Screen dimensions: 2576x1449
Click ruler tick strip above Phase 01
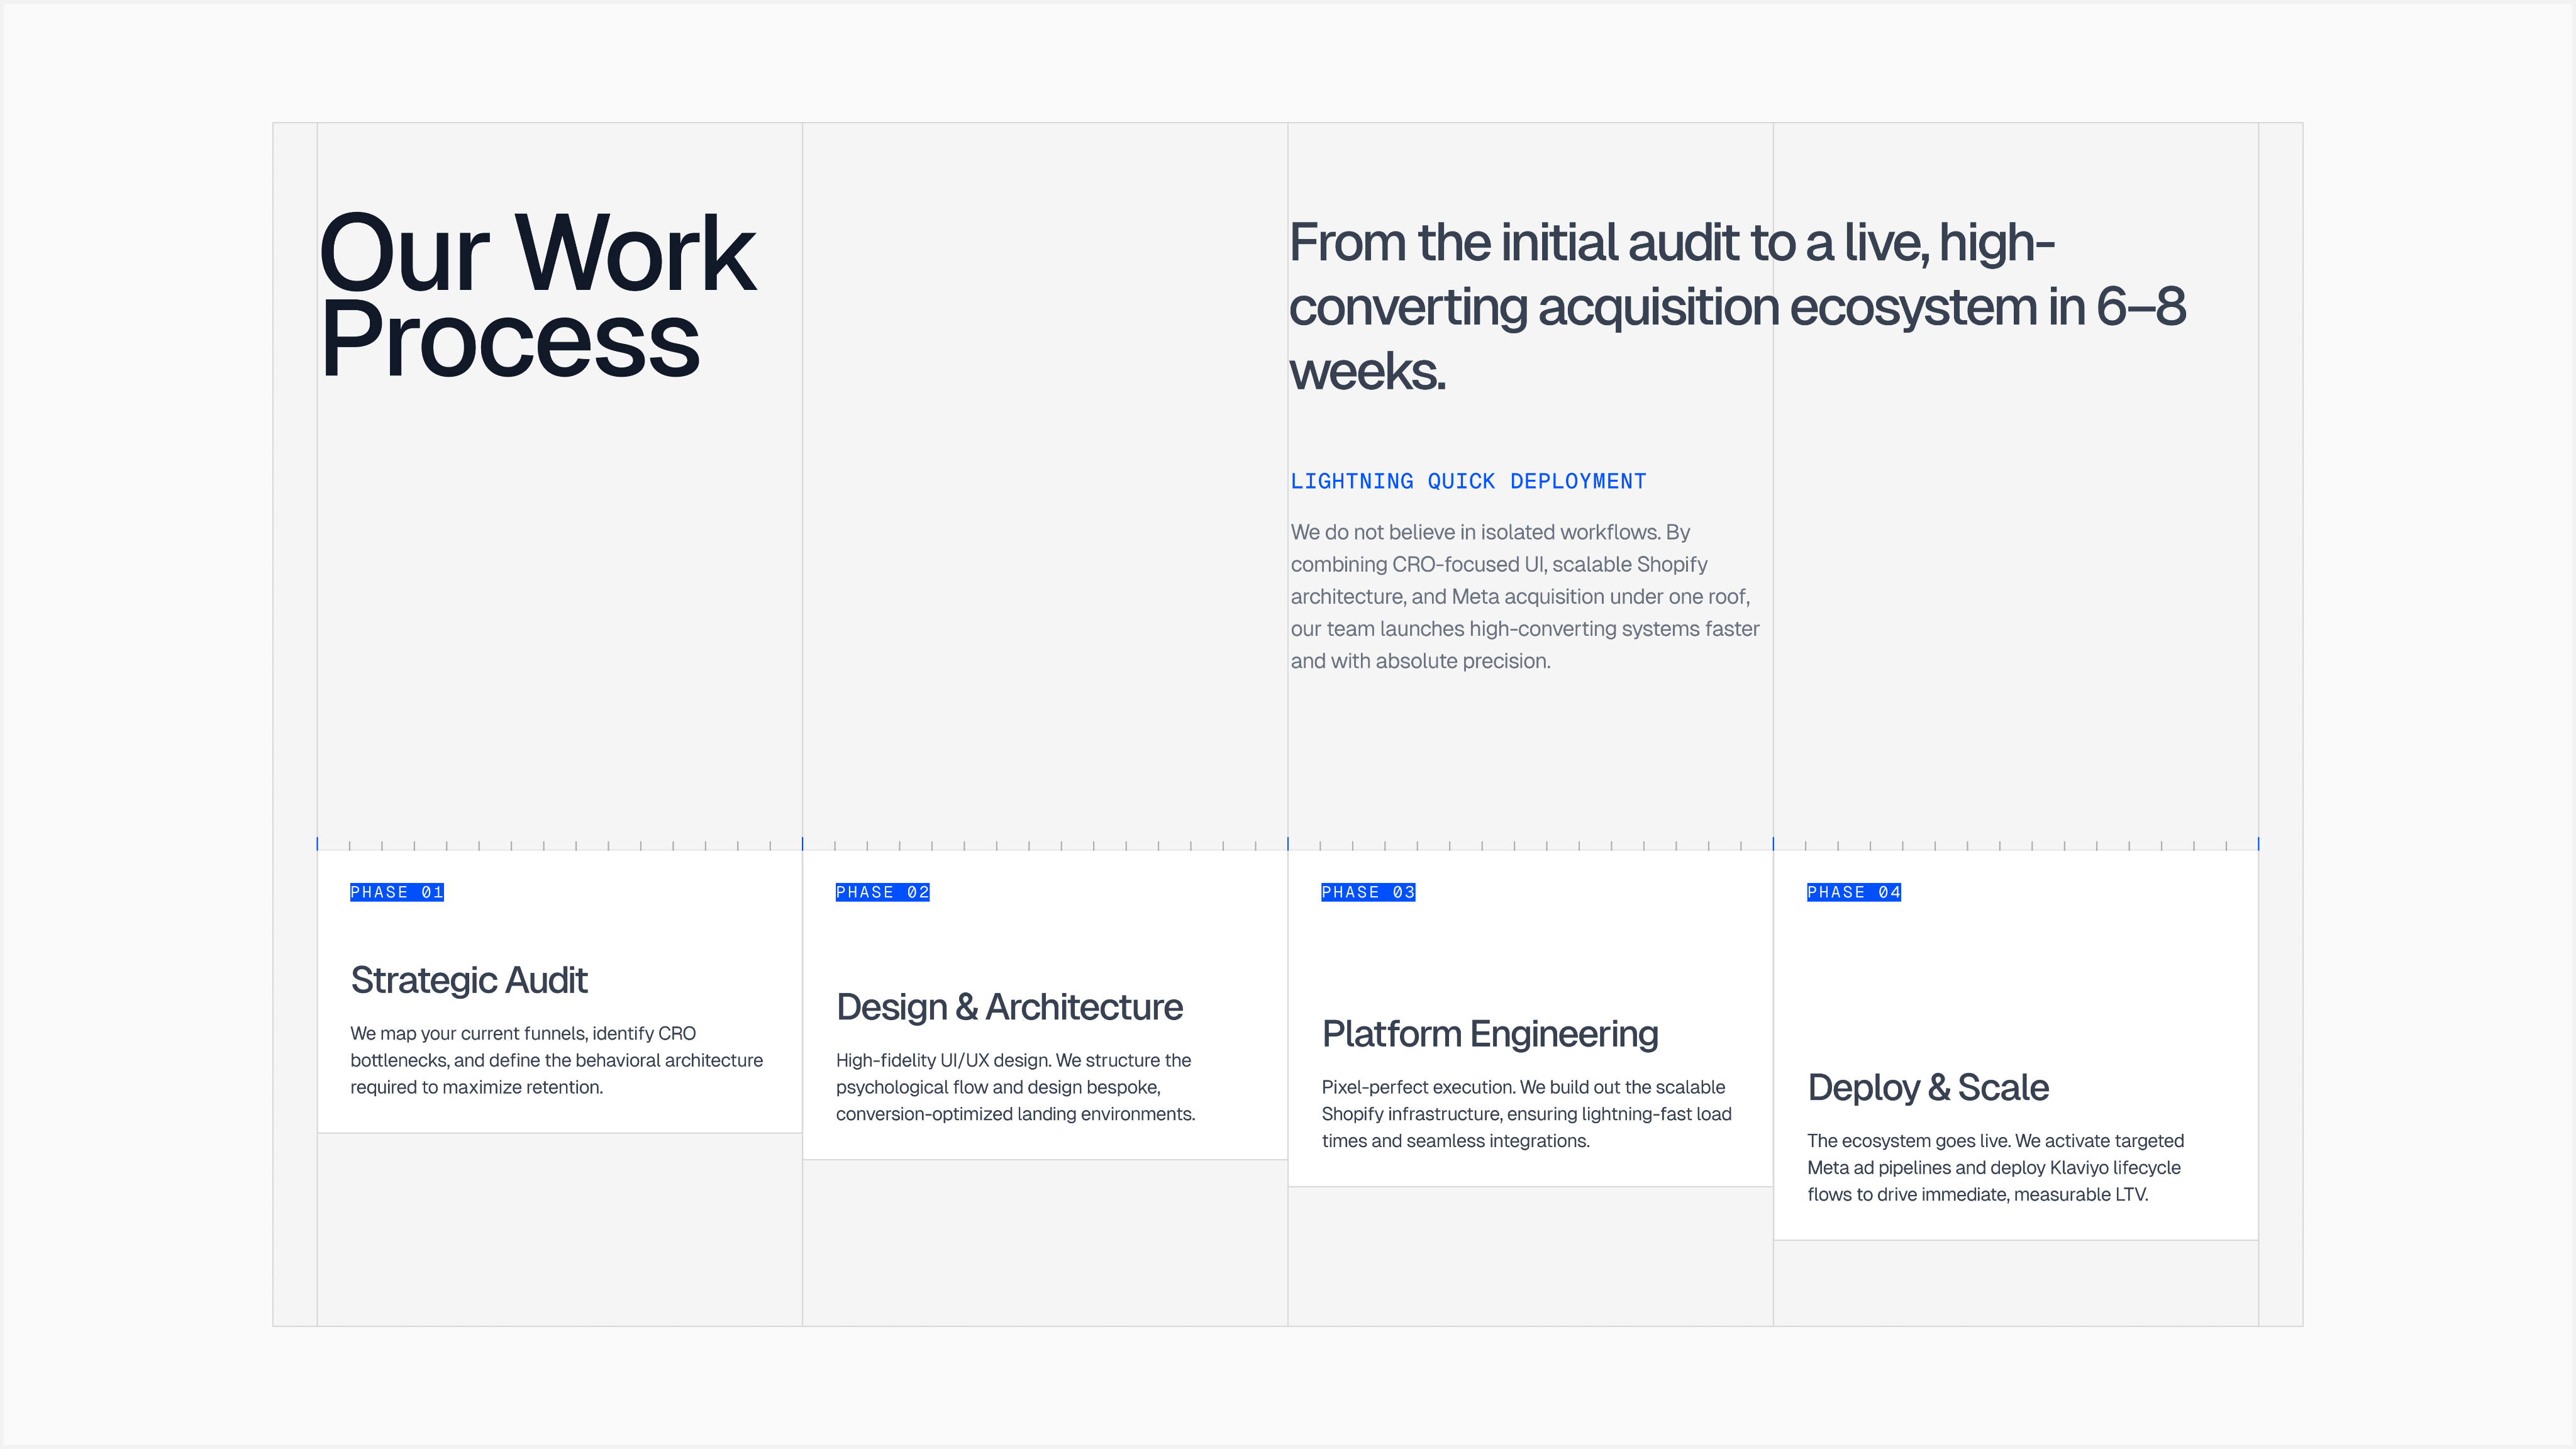point(559,845)
